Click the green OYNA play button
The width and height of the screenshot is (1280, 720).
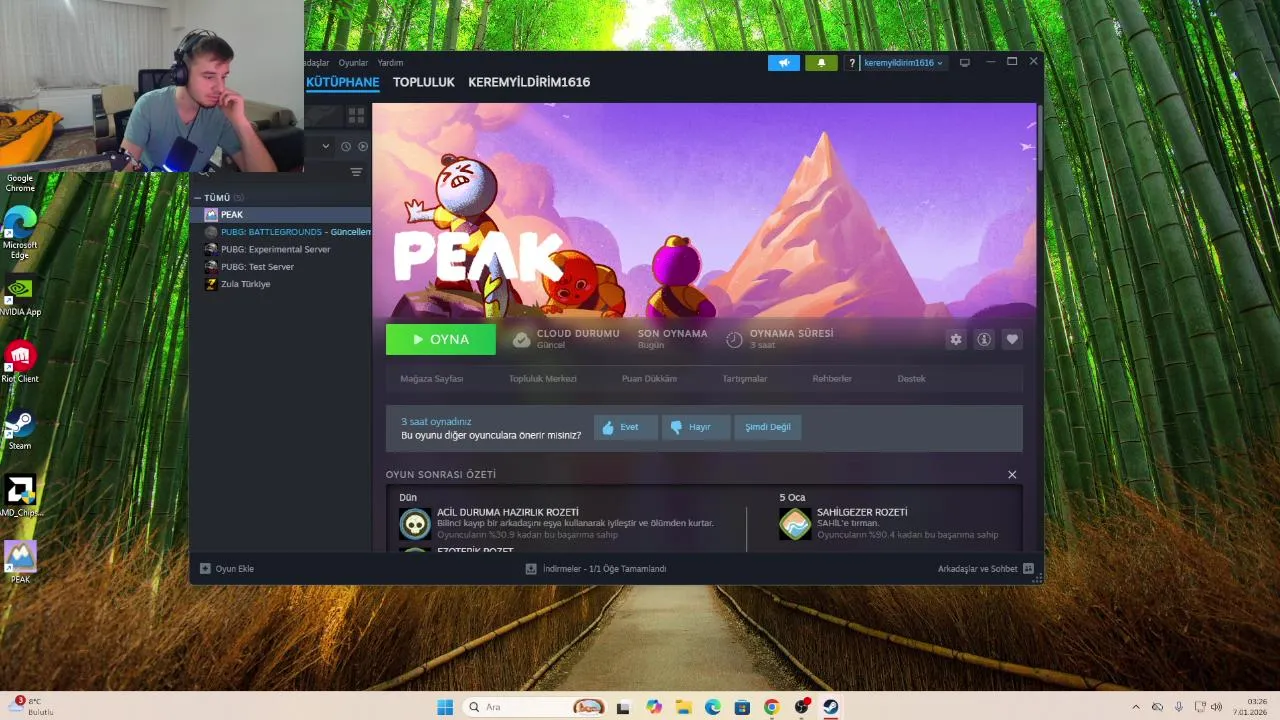click(441, 340)
